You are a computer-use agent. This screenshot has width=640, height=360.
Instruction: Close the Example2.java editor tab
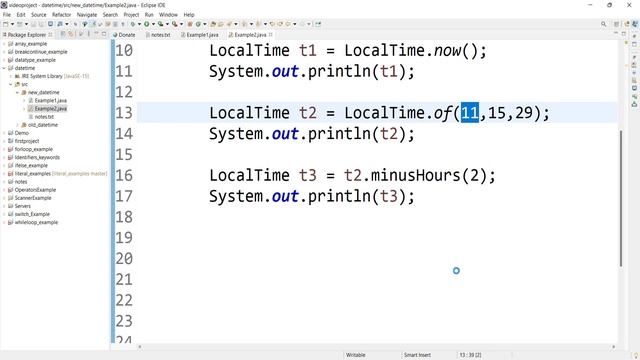[x=271, y=35]
